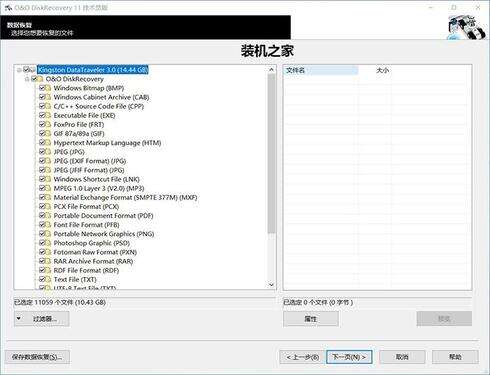Select RDF File Format (RDF) entry
The height and width of the screenshot is (375, 490).
pos(86,270)
